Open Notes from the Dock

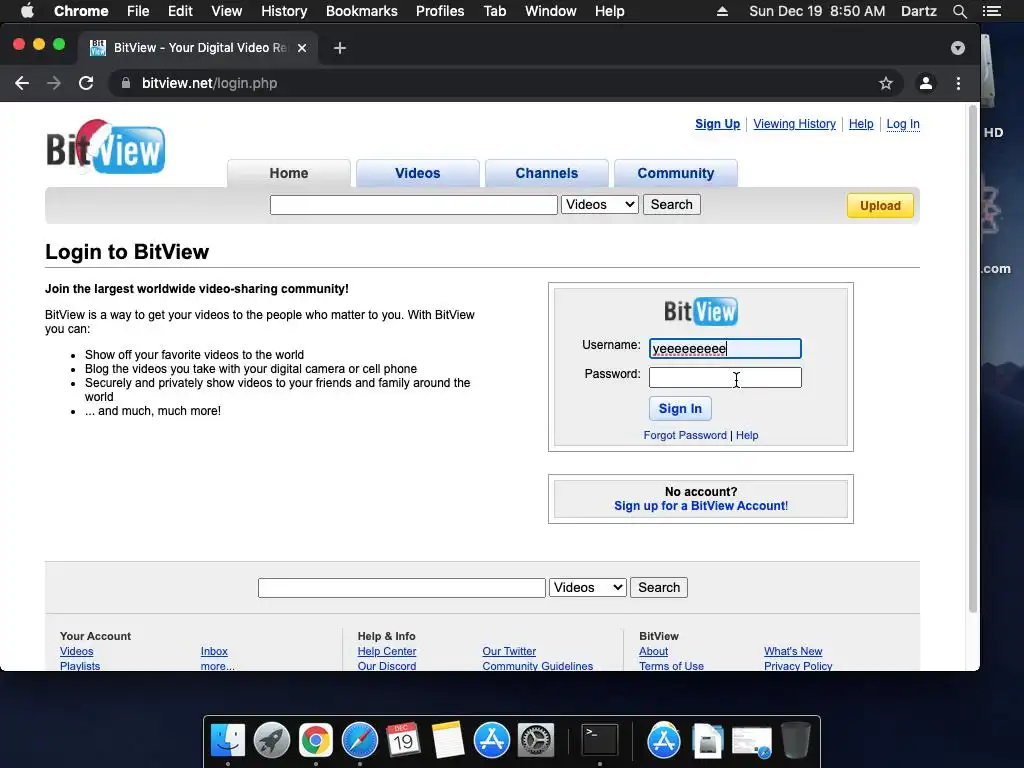coord(447,741)
